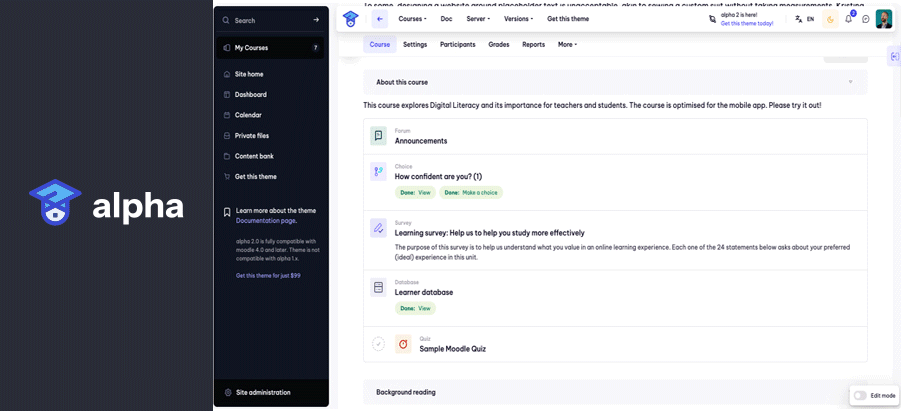901x411 pixels.
Task: Open Site administration at sidebar bottom
Action: click(x=271, y=393)
